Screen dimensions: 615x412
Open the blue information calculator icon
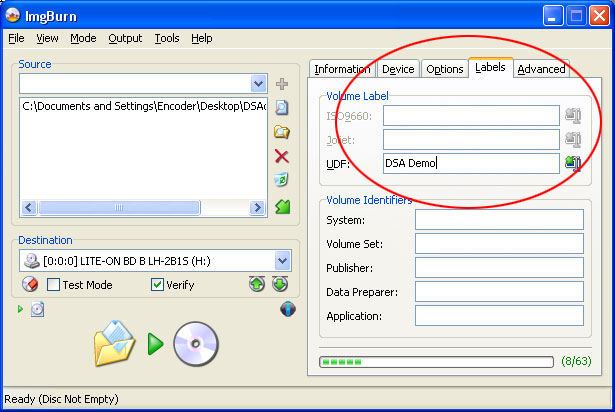pos(288,309)
